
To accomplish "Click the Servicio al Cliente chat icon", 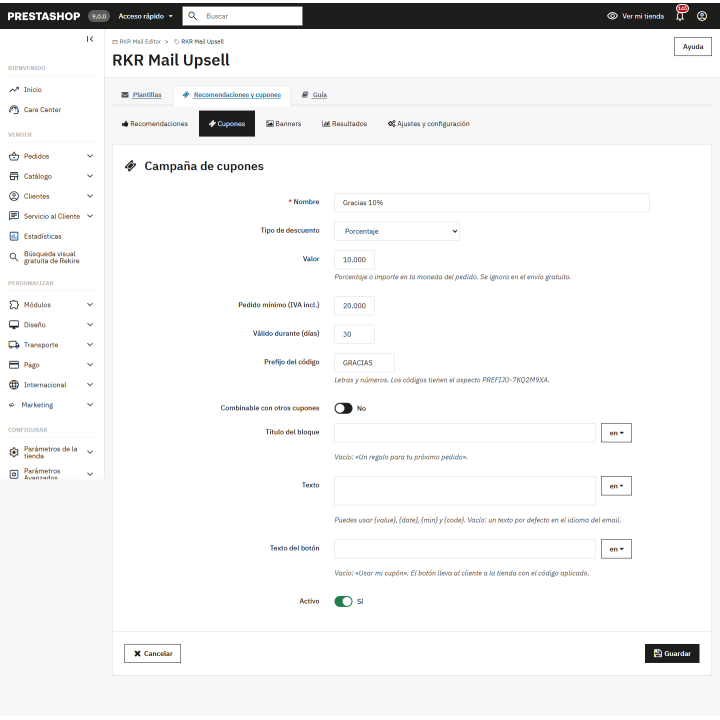I will coord(14,216).
